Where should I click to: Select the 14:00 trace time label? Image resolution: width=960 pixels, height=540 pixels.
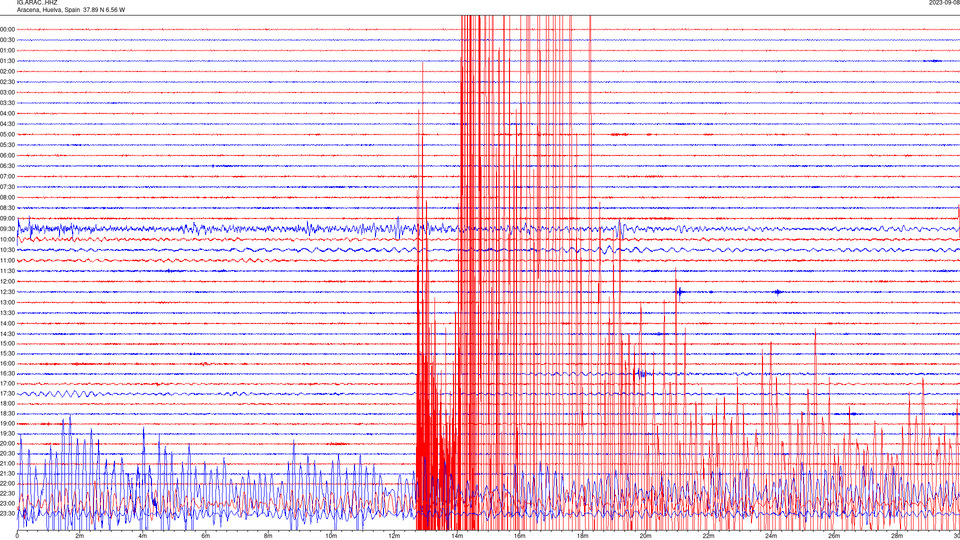pos(7,323)
